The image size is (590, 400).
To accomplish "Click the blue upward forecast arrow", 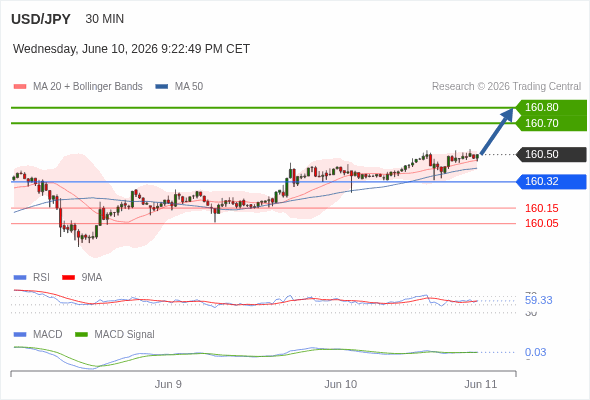I will pyautogui.click(x=497, y=131).
